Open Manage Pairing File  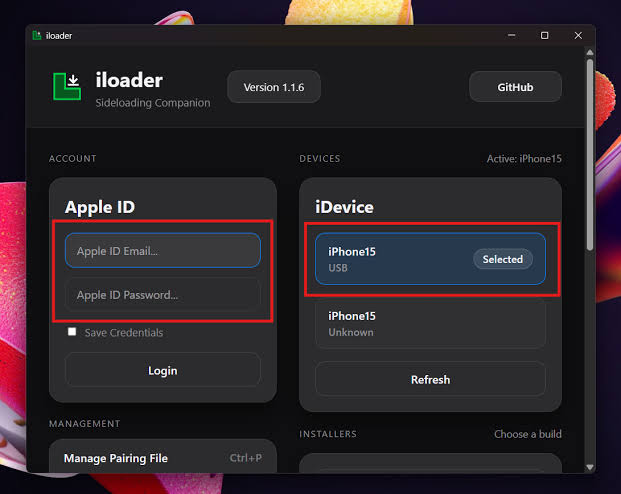(x=163, y=458)
